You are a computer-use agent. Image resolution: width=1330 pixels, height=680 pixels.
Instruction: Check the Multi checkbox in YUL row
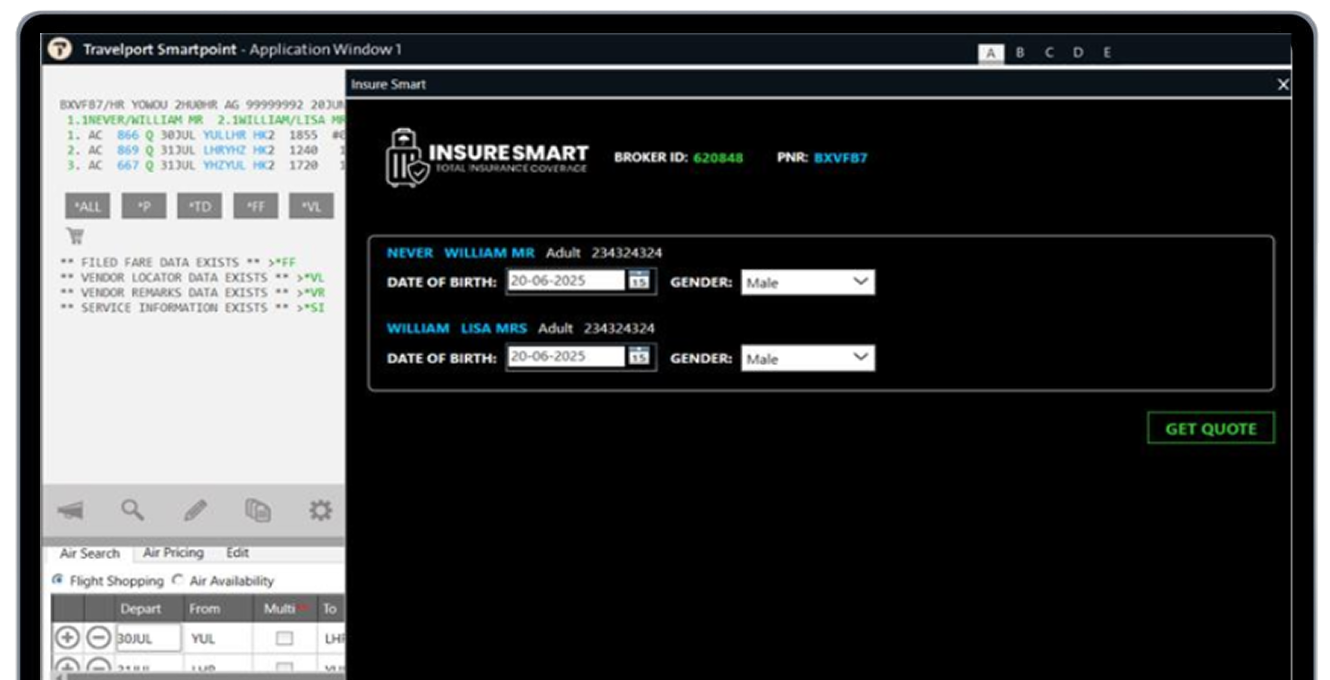[285, 638]
